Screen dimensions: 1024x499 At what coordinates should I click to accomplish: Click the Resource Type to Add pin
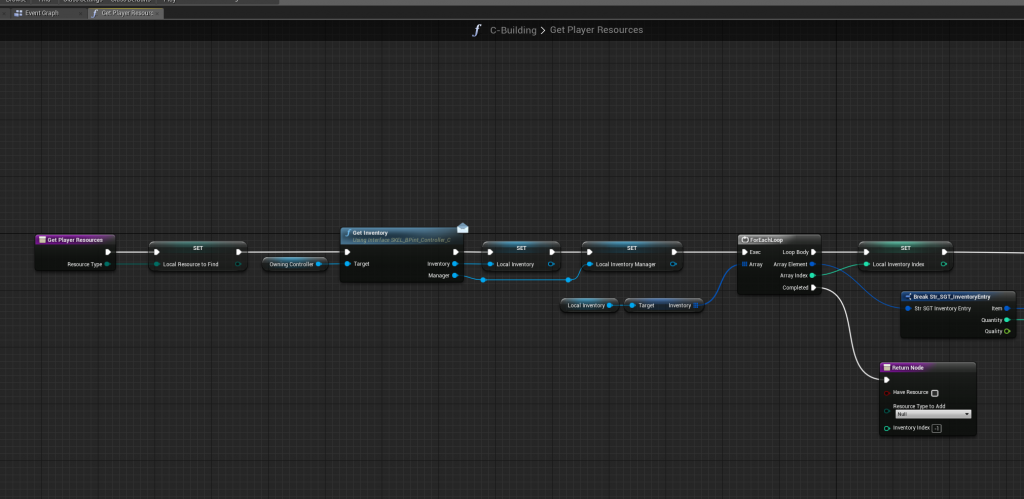tap(887, 410)
